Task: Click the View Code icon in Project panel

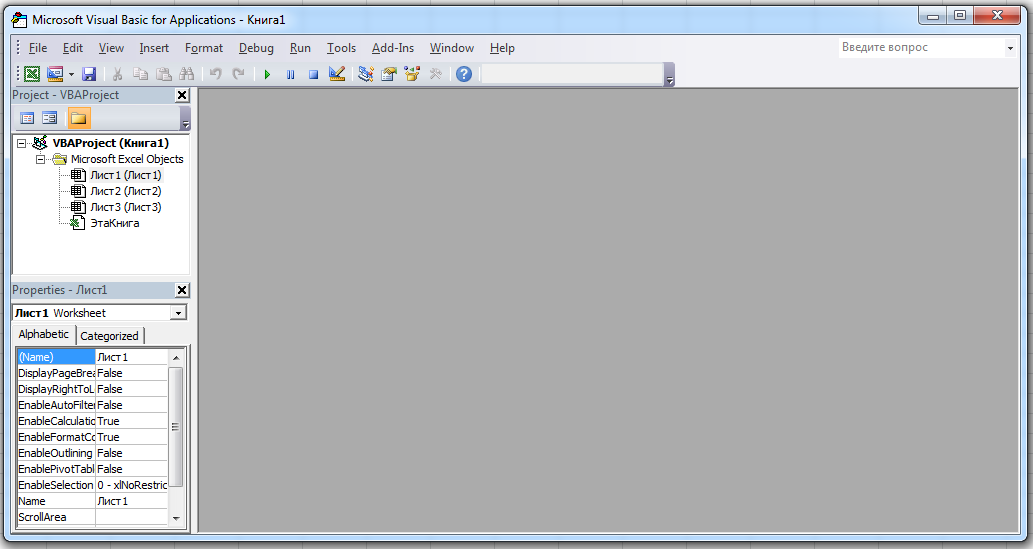Action: point(27,118)
